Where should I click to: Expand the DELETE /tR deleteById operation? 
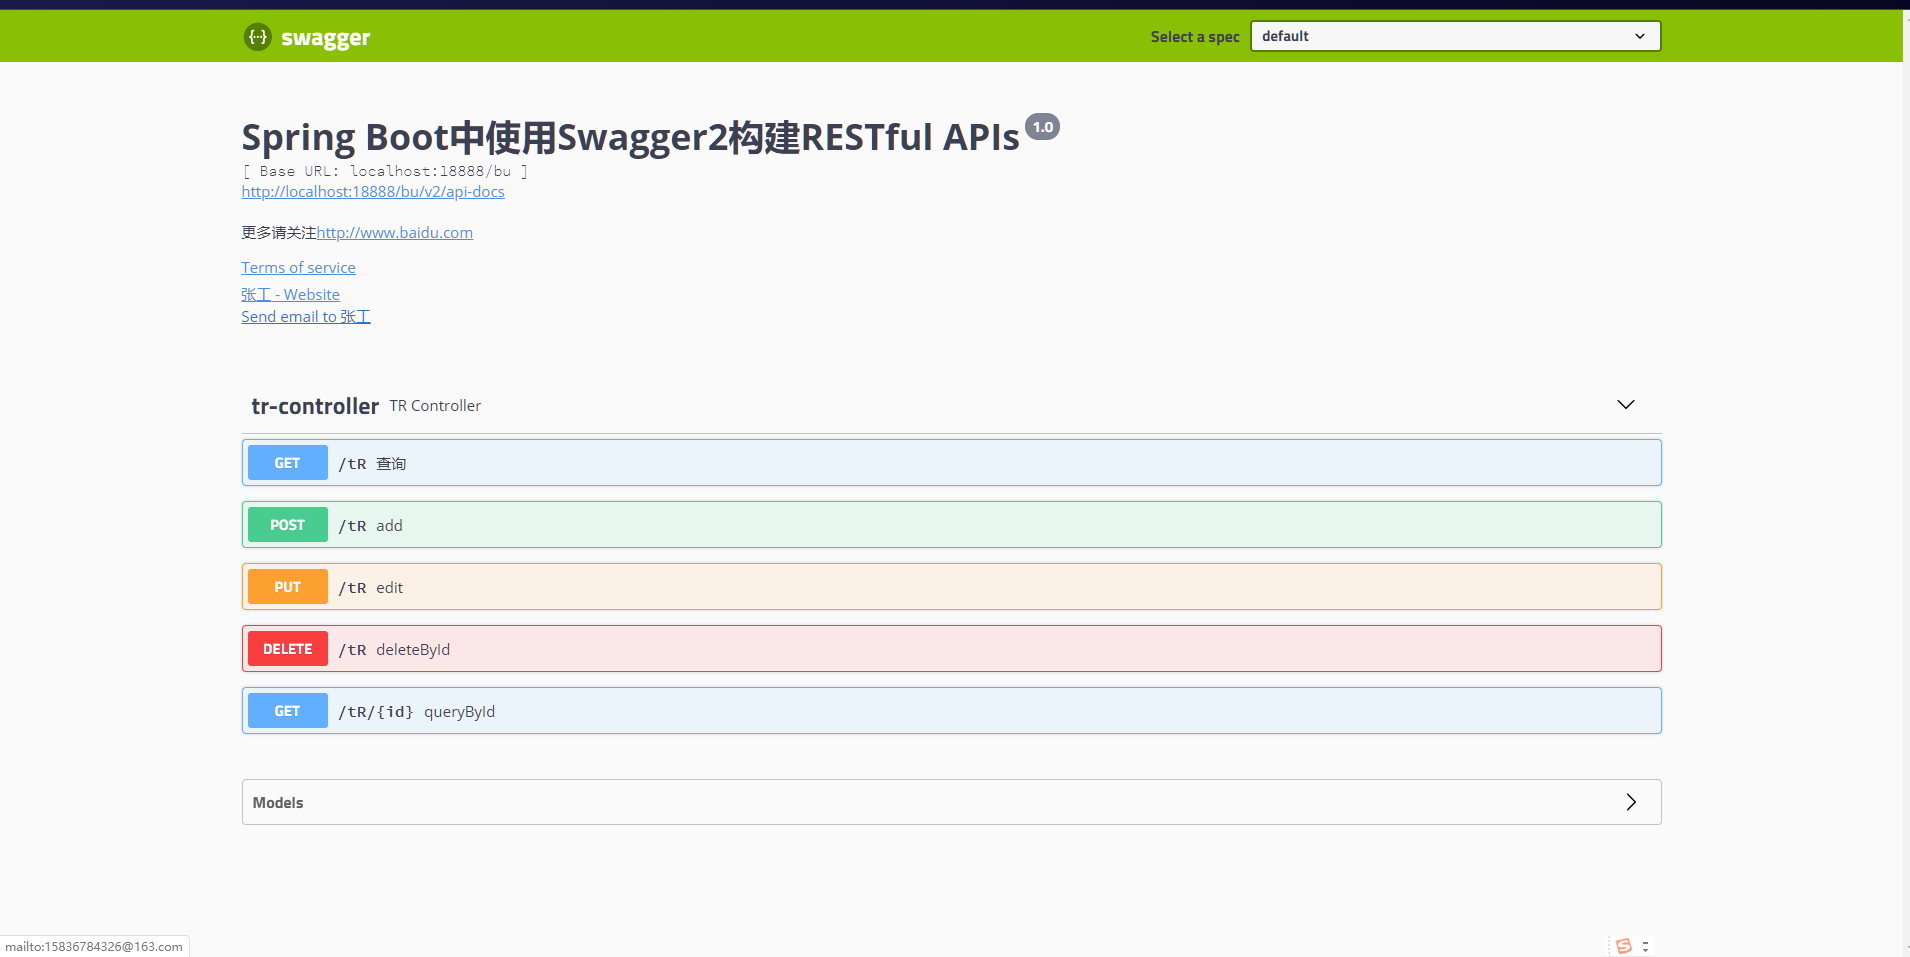coord(952,649)
